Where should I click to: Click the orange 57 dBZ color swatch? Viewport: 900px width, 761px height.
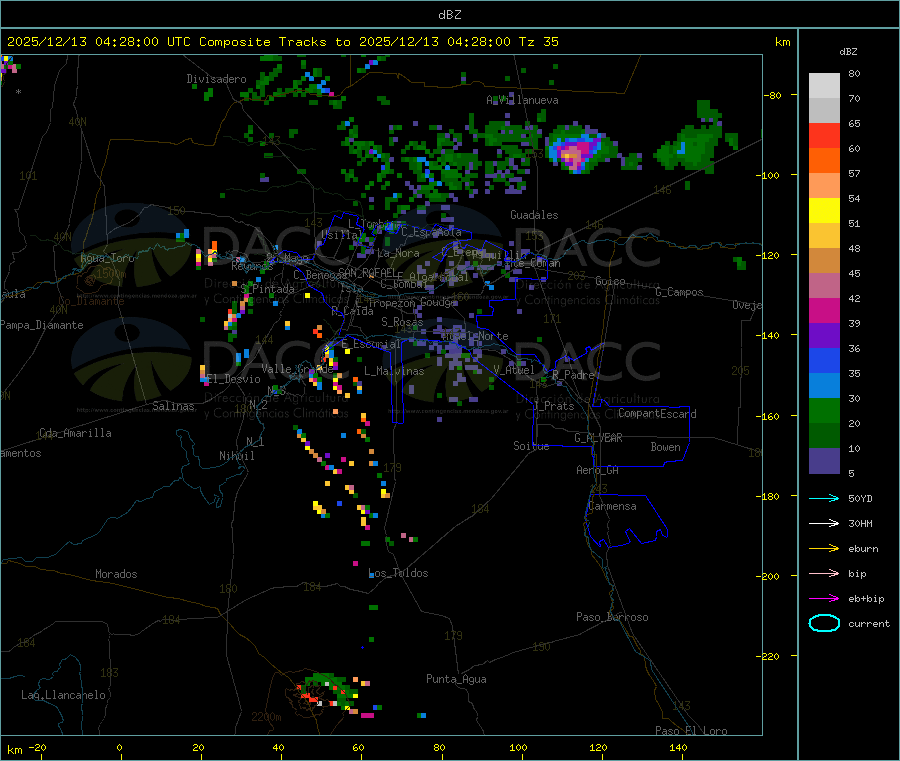[x=824, y=161]
